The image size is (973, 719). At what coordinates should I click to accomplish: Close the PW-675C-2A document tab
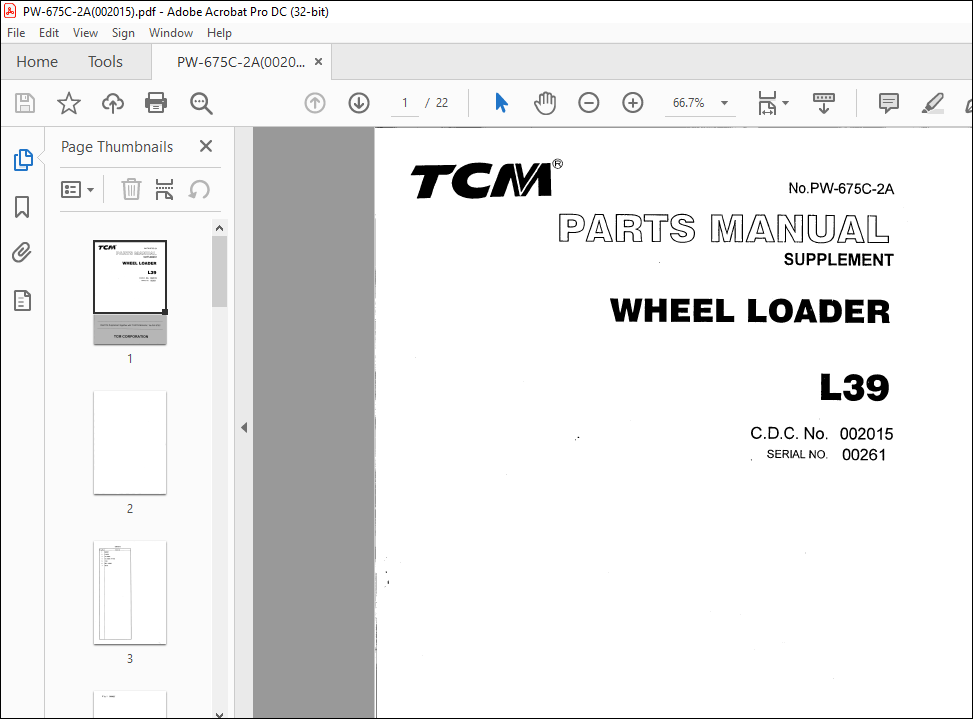(318, 61)
